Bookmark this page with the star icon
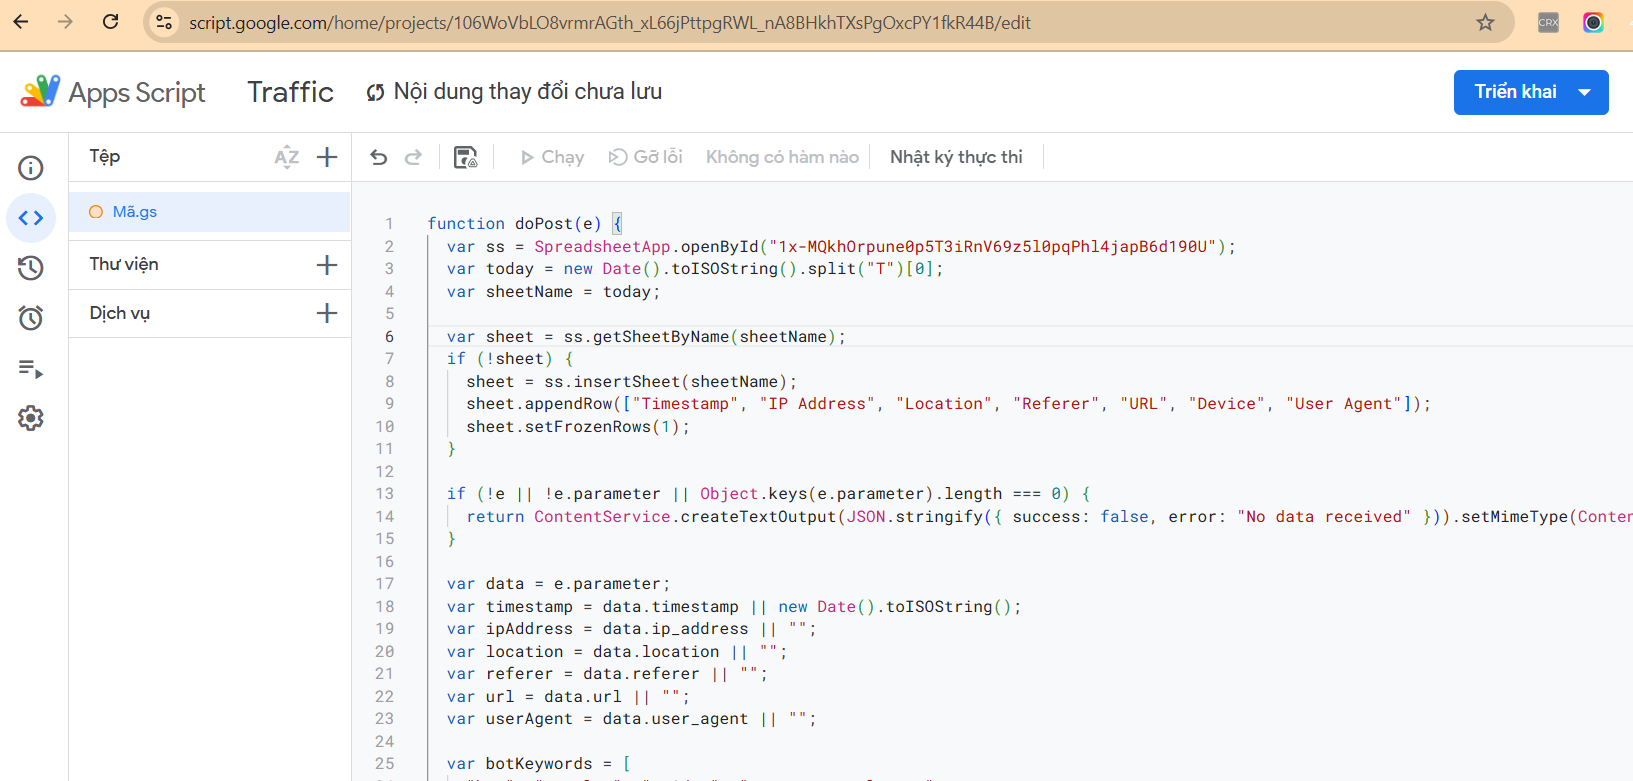 point(1485,22)
